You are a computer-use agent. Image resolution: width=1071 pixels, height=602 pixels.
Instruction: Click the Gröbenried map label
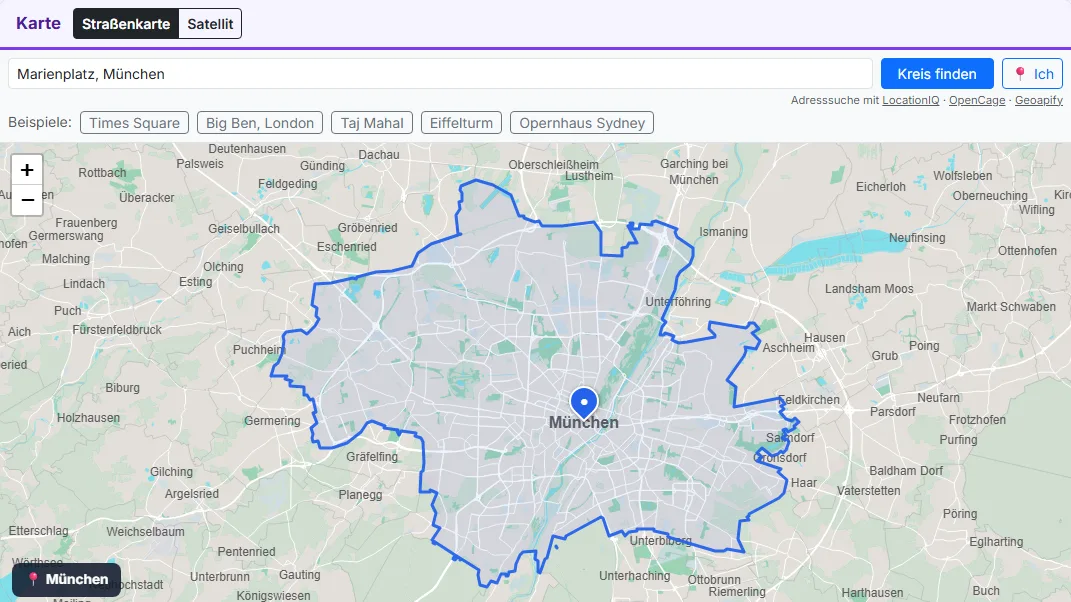[x=367, y=228]
